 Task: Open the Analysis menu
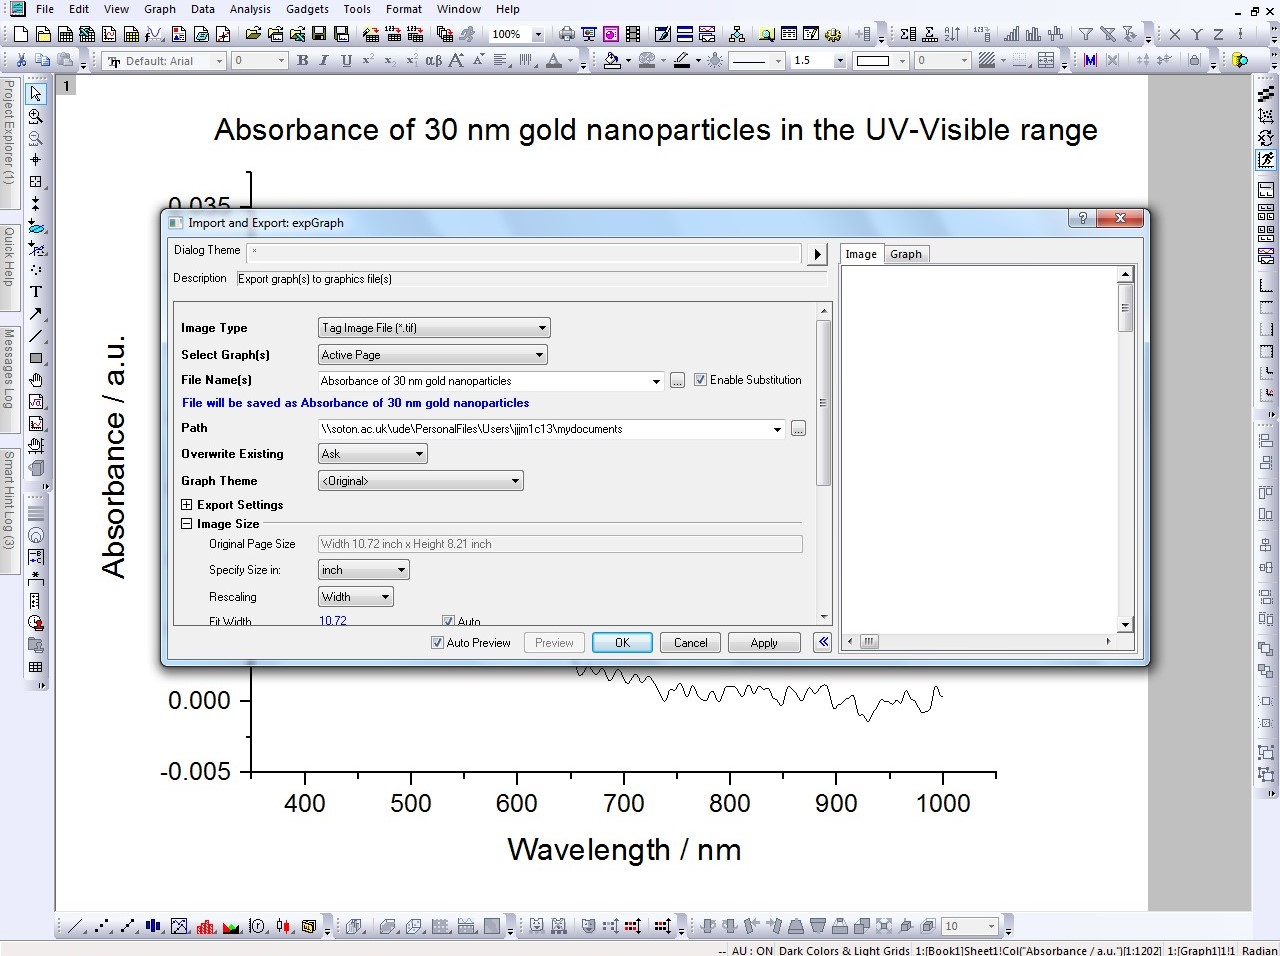tap(250, 9)
